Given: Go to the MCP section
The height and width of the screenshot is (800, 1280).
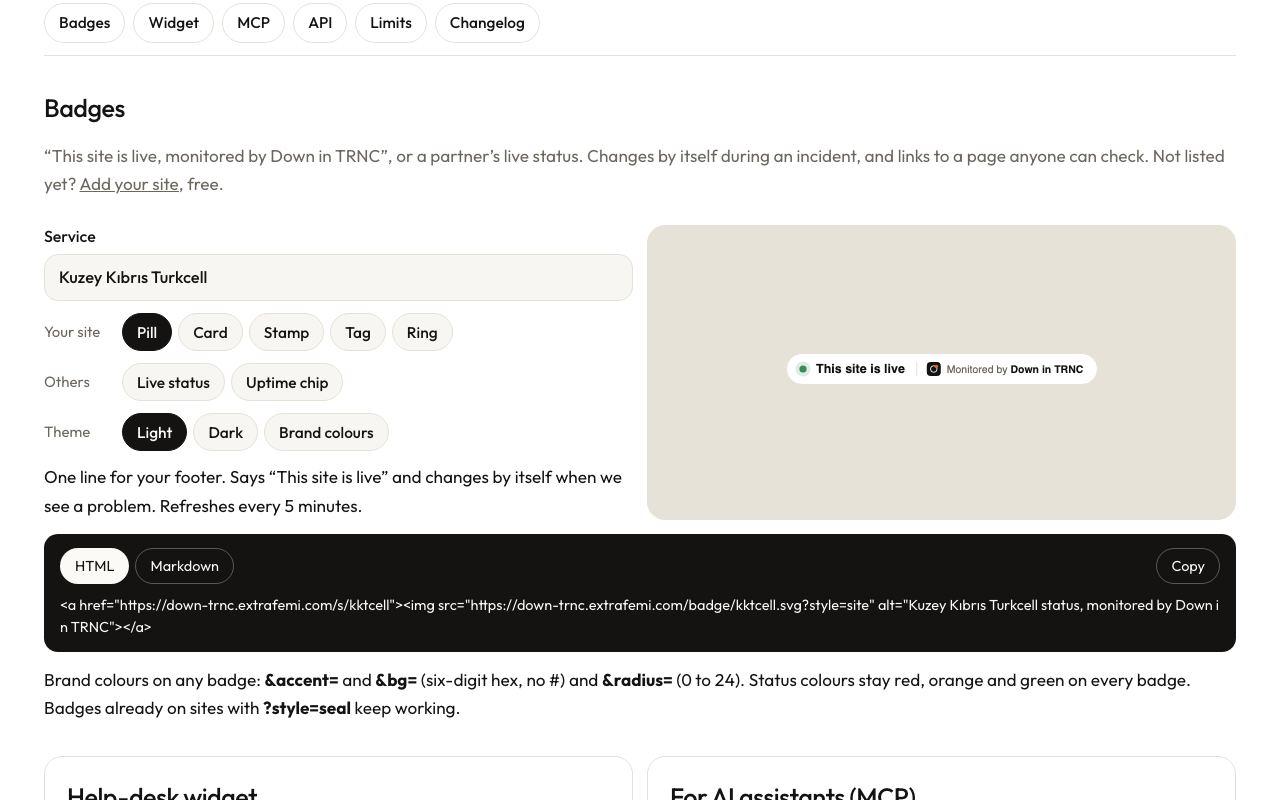Looking at the screenshot, I should pos(253,23).
